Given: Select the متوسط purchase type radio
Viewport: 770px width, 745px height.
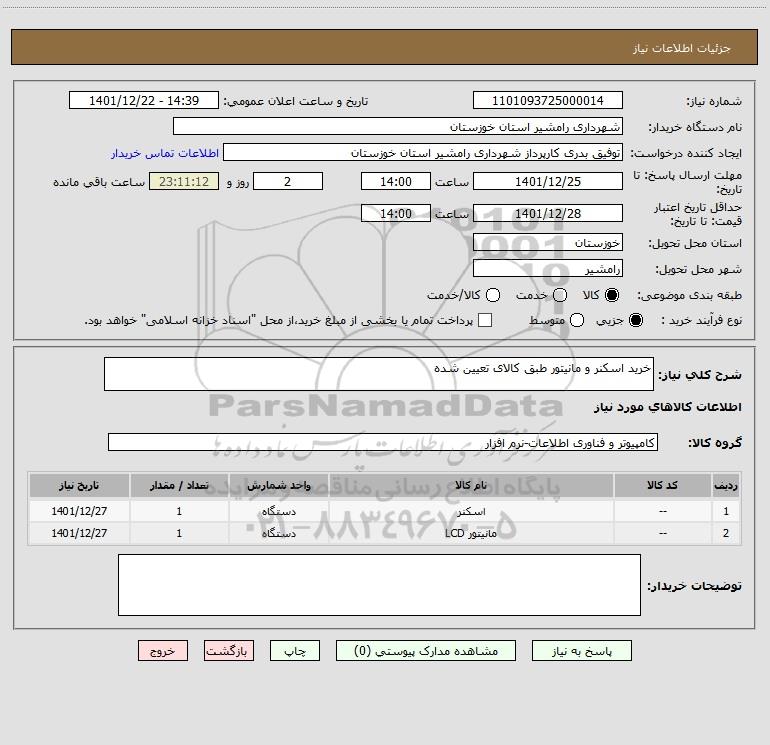Looking at the screenshot, I should click(577, 320).
